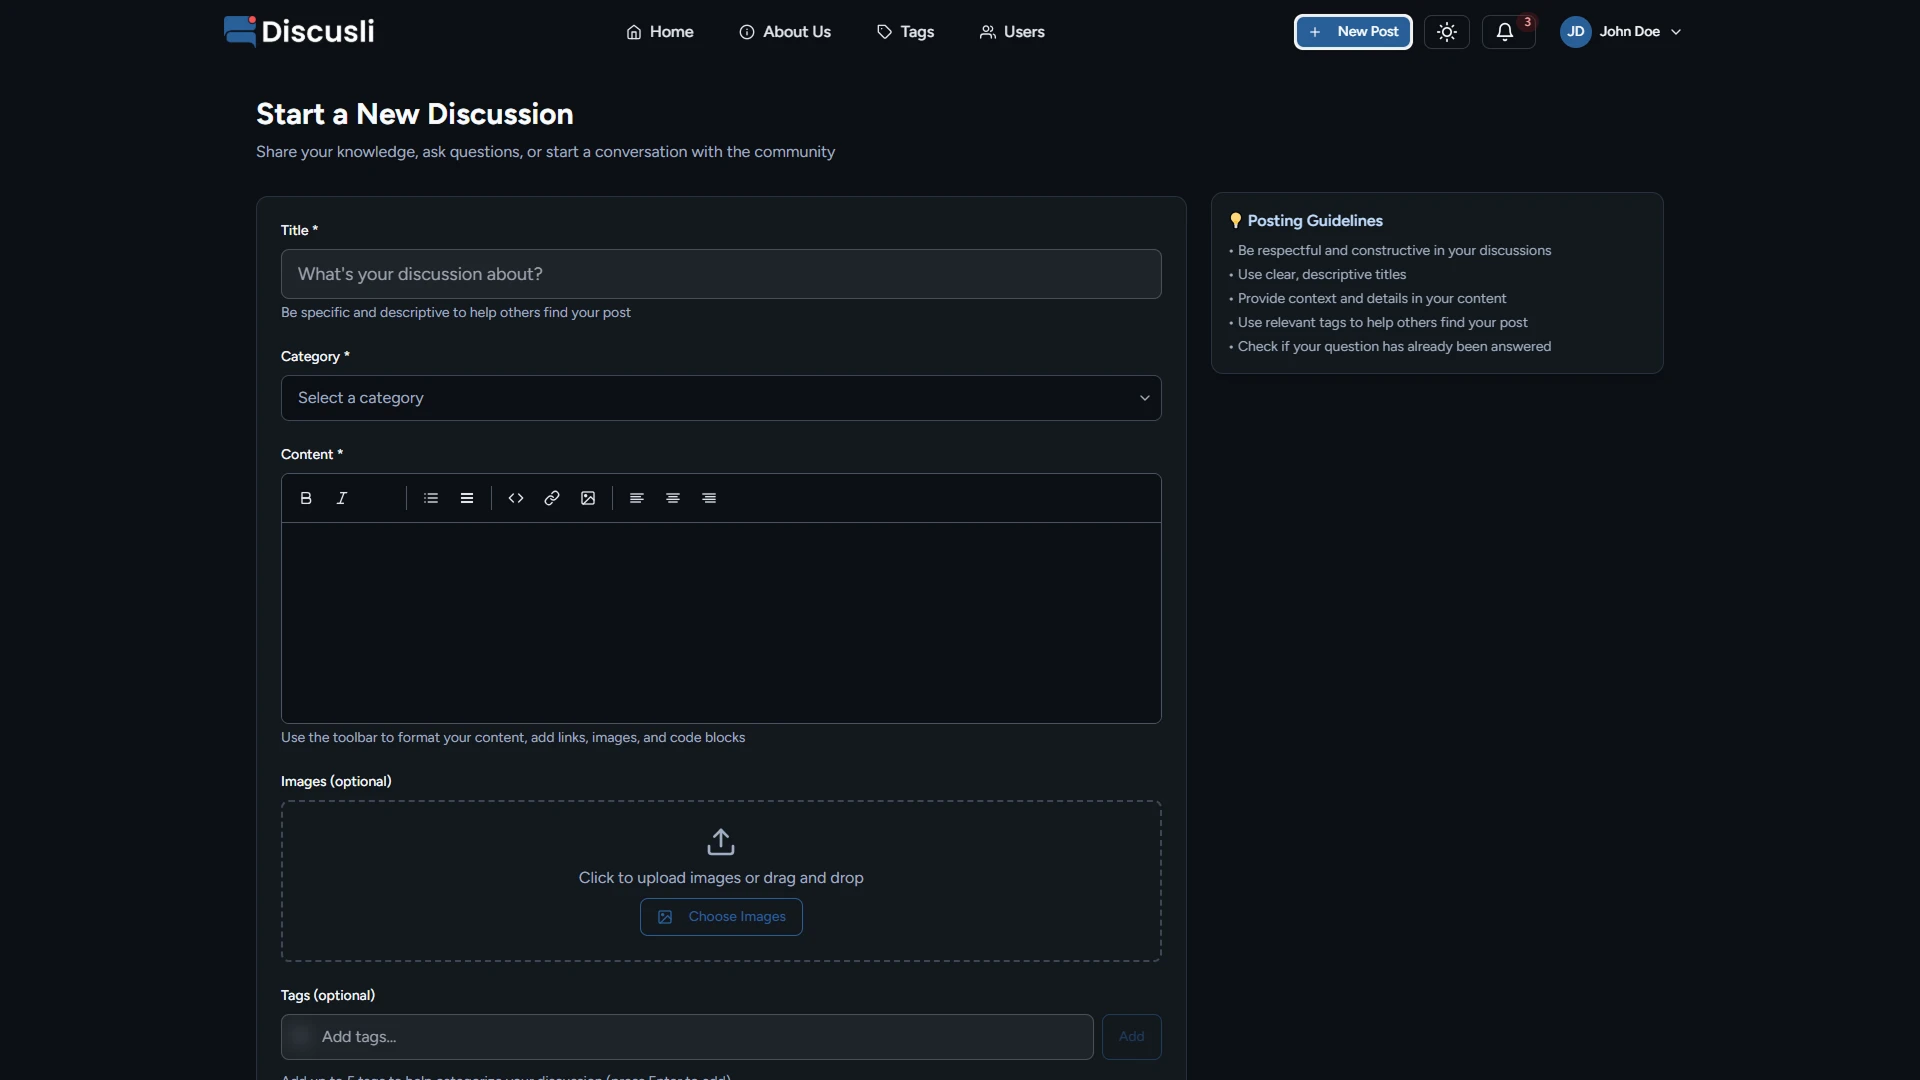Click the Add tag button
Screen dimensions: 1920x1080
[1131, 1037]
